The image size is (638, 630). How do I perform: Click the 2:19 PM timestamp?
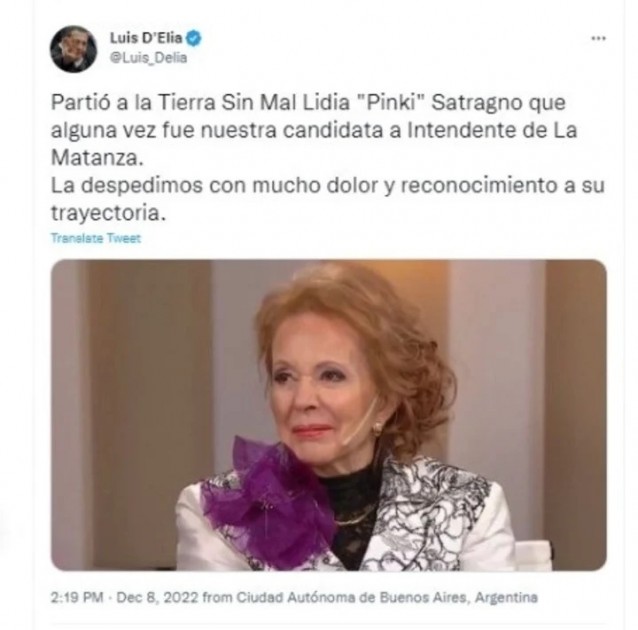pyautogui.click(x=76, y=597)
